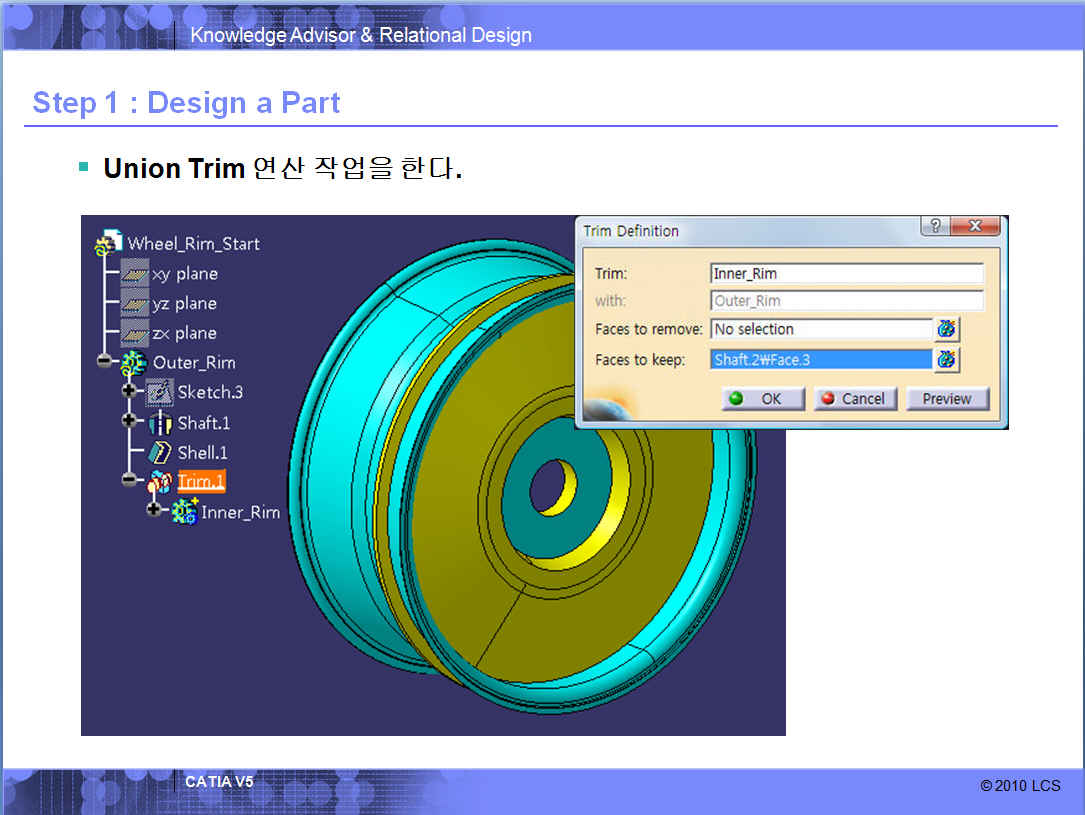Select the Sketch.3 icon in tree
The height and width of the screenshot is (815, 1085).
159,392
